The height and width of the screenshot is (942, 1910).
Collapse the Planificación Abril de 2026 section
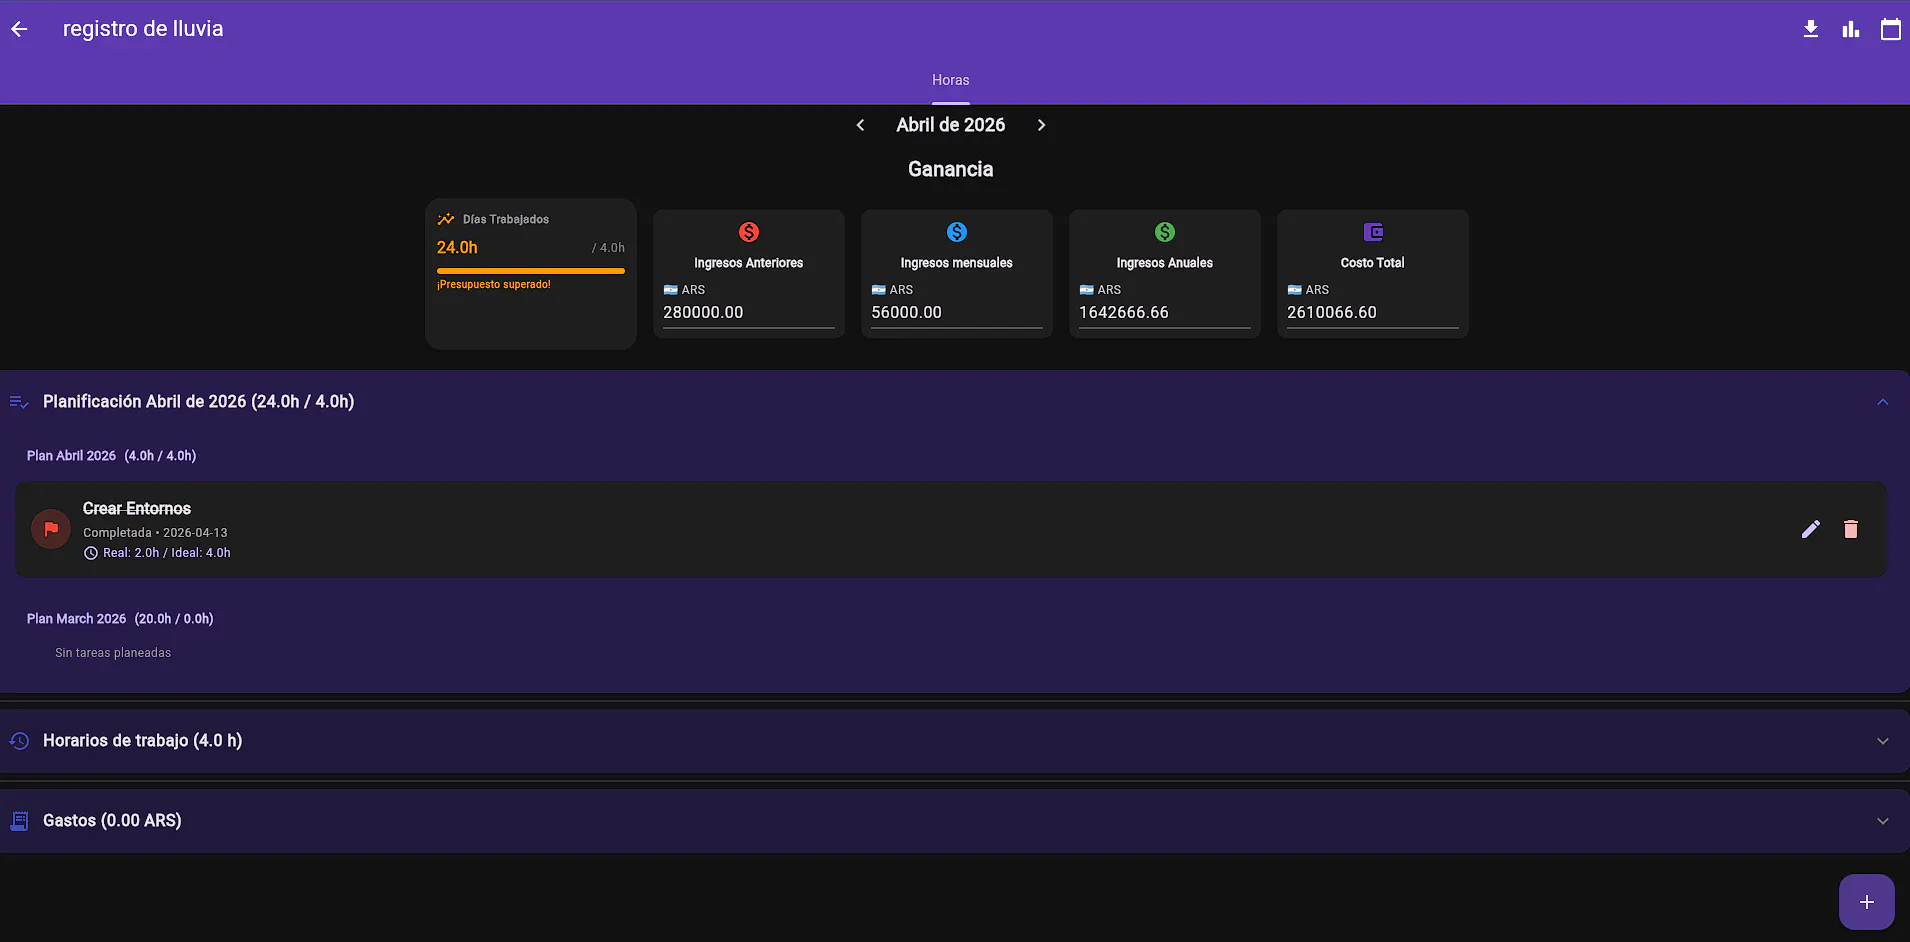pos(1883,402)
